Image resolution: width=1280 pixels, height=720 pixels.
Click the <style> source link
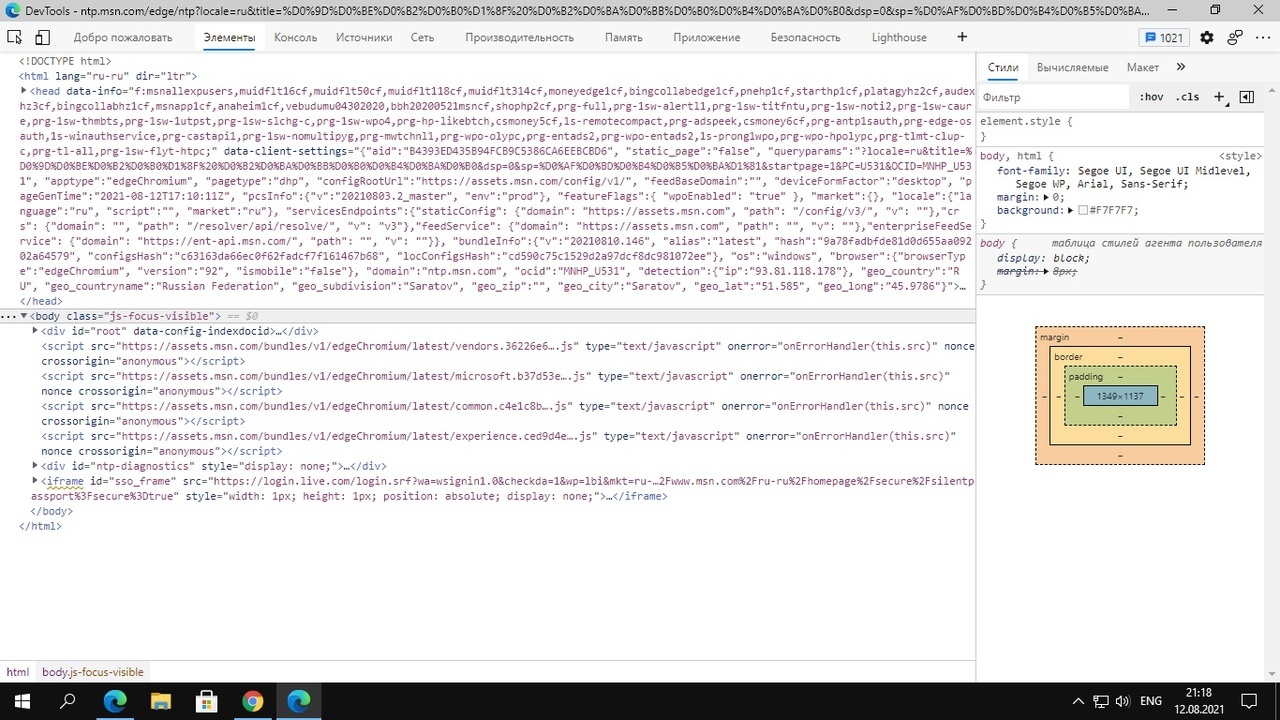1240,156
